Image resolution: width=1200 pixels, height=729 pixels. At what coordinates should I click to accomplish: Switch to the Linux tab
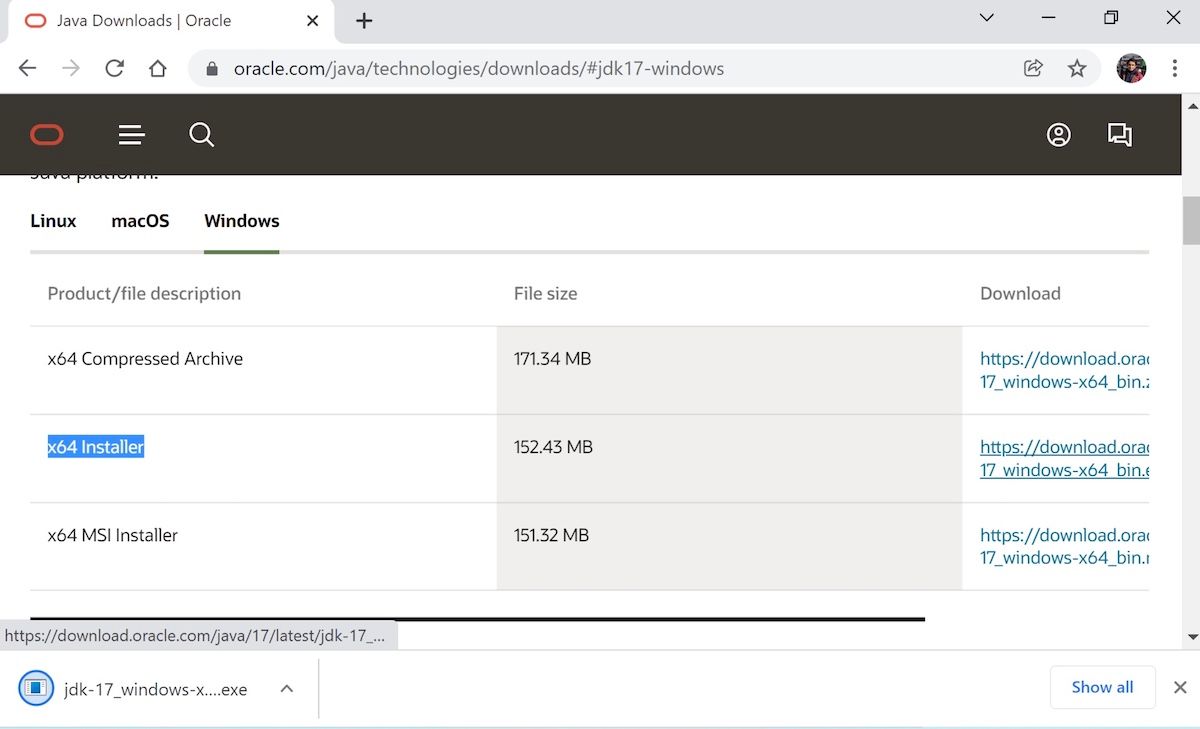point(53,221)
